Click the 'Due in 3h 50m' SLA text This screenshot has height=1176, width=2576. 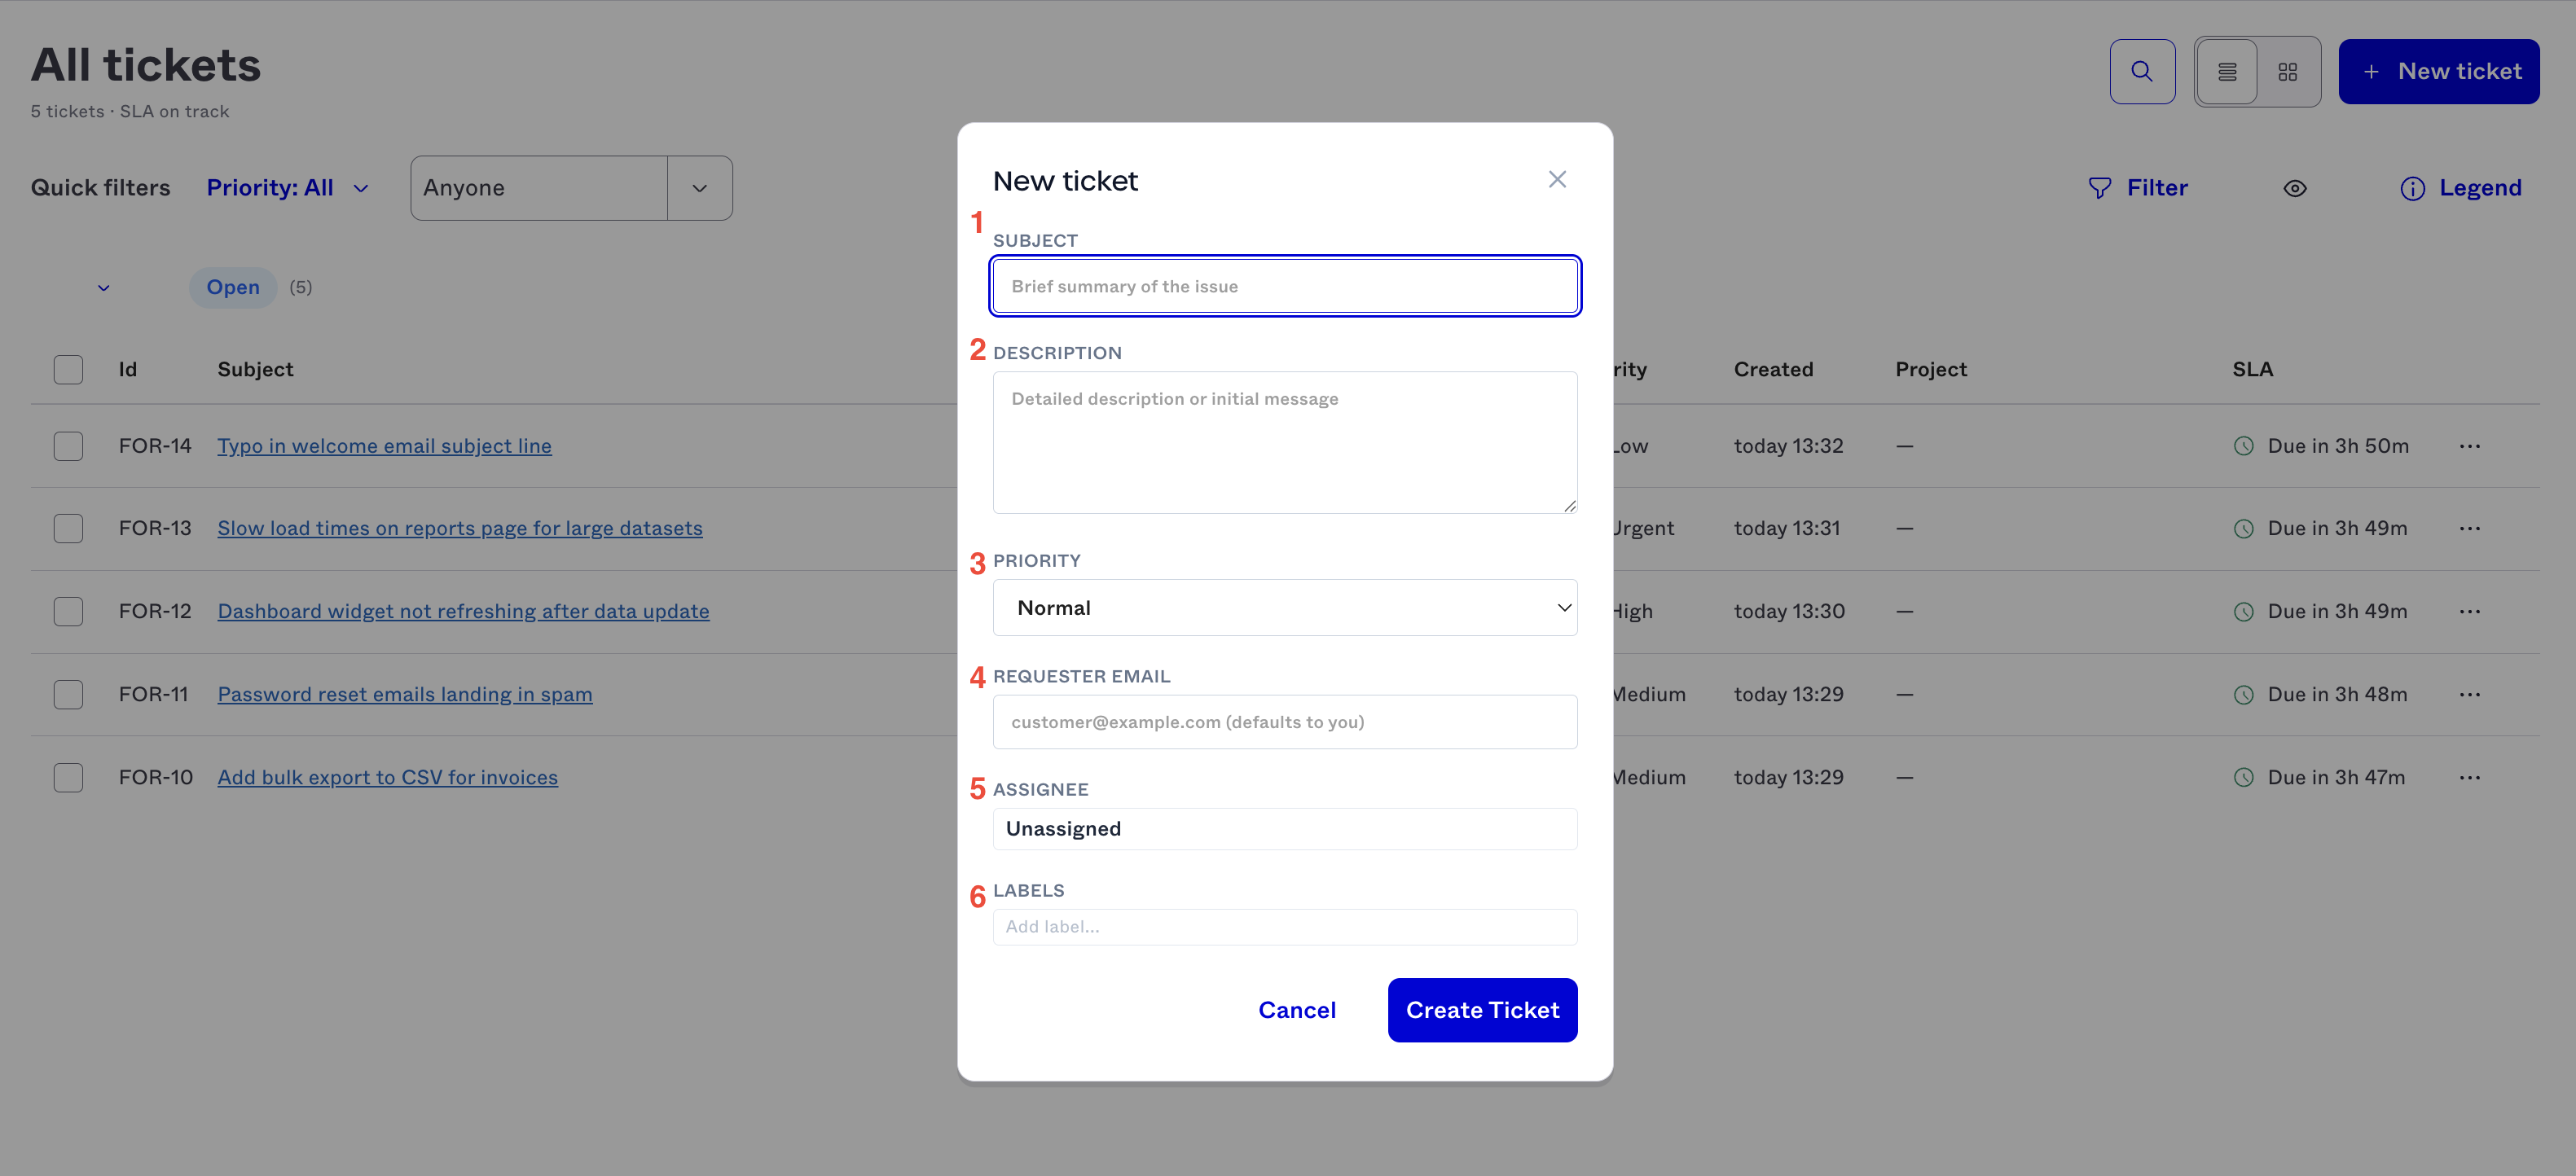[x=2338, y=446]
